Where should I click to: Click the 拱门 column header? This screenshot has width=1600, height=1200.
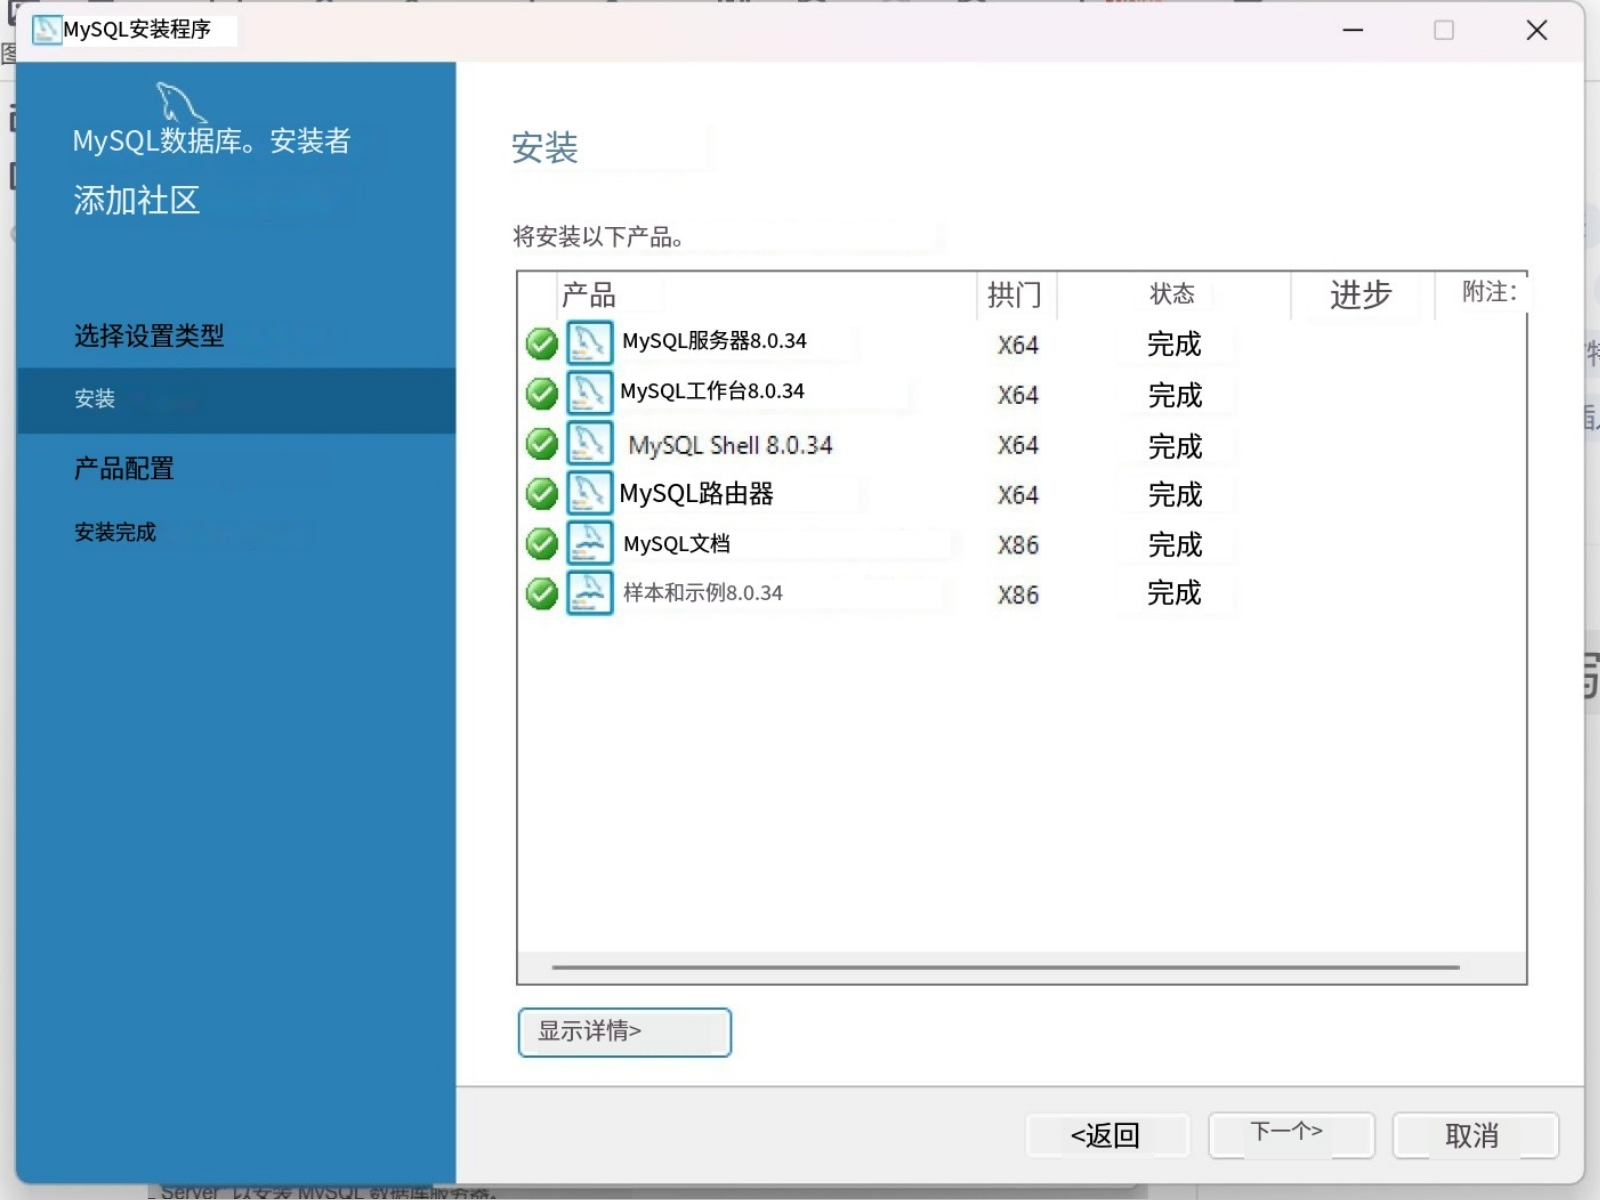point(1016,295)
